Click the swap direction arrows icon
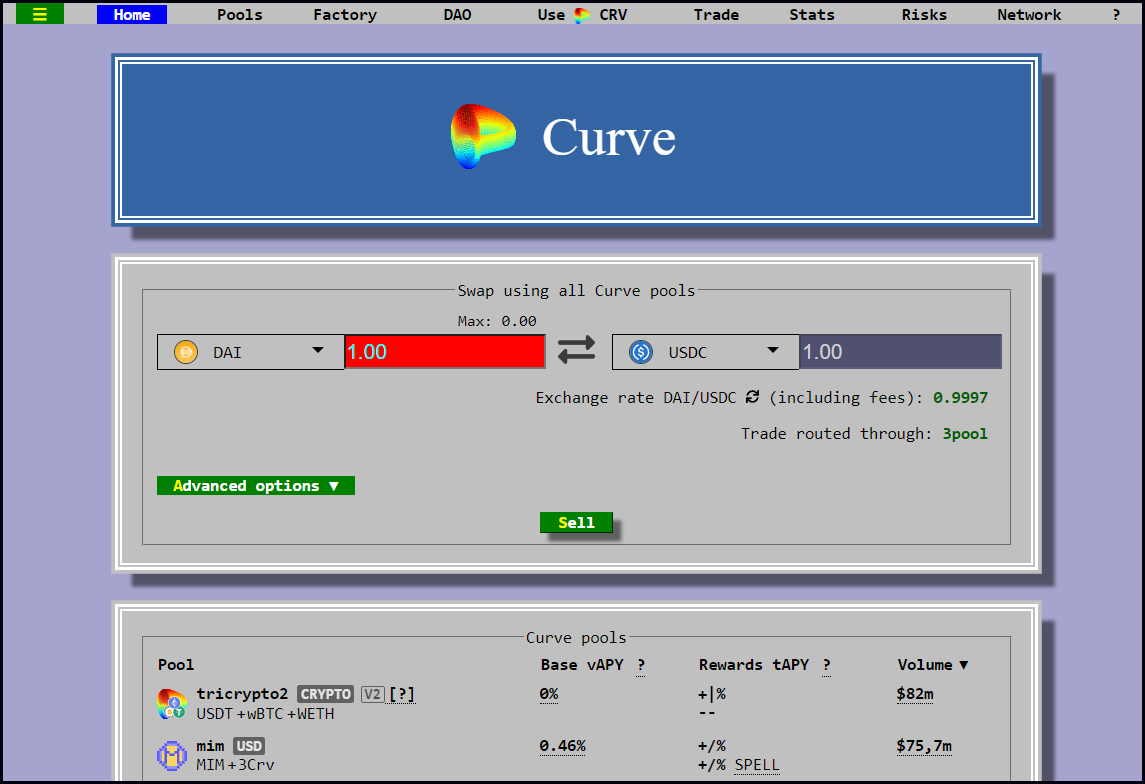This screenshot has height=784, width=1145. [x=577, y=350]
